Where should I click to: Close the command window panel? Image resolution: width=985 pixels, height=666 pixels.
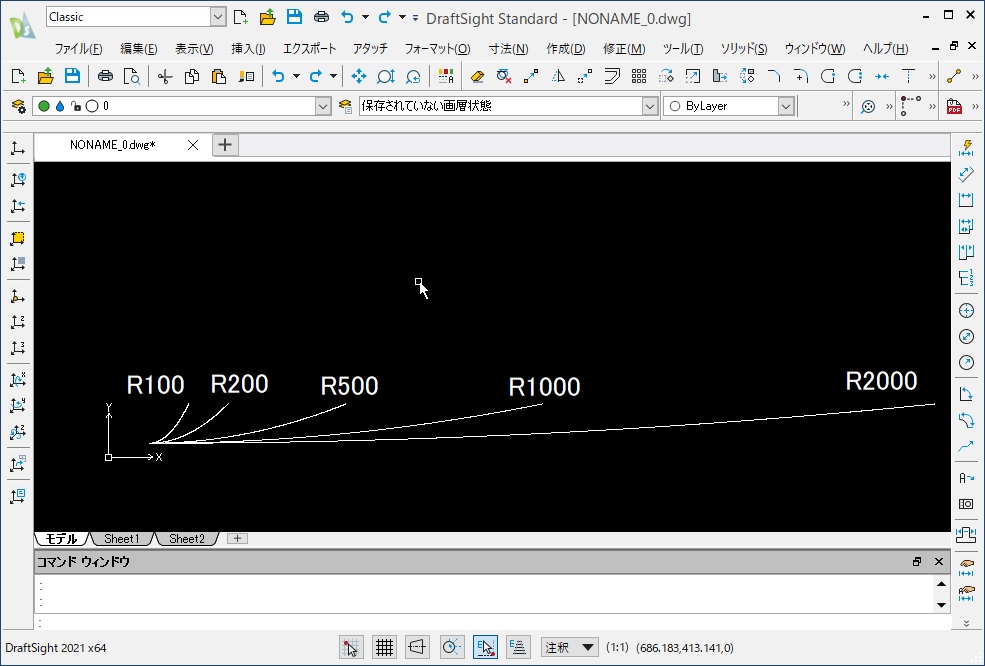939,562
